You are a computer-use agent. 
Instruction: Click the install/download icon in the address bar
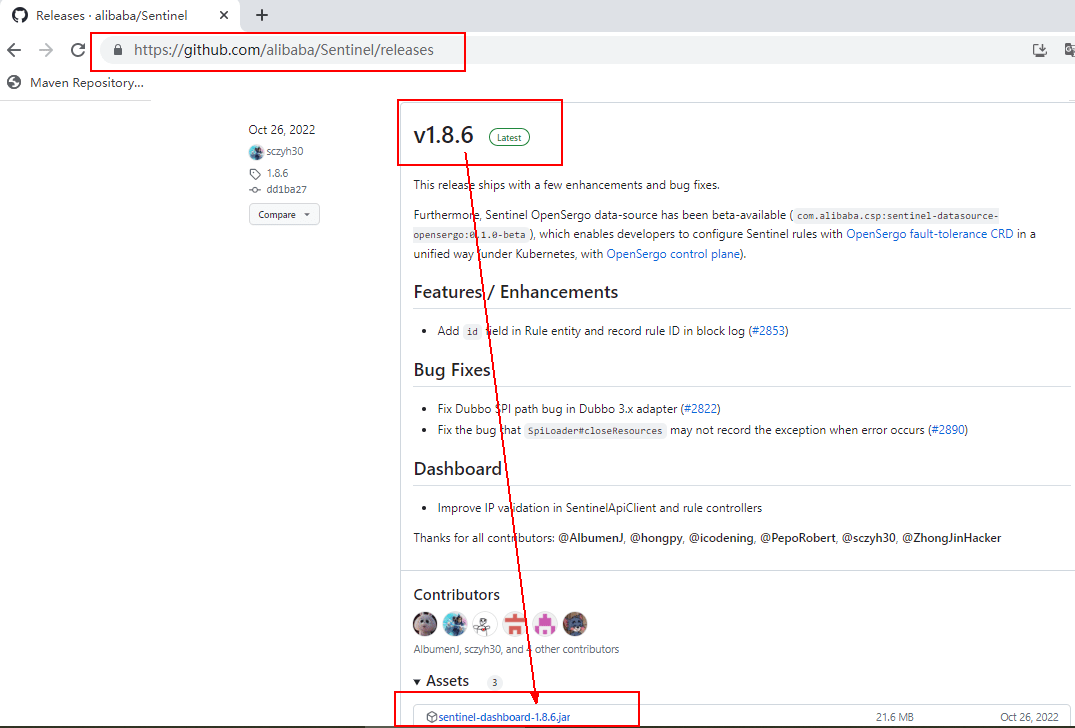pyautogui.click(x=1039, y=50)
